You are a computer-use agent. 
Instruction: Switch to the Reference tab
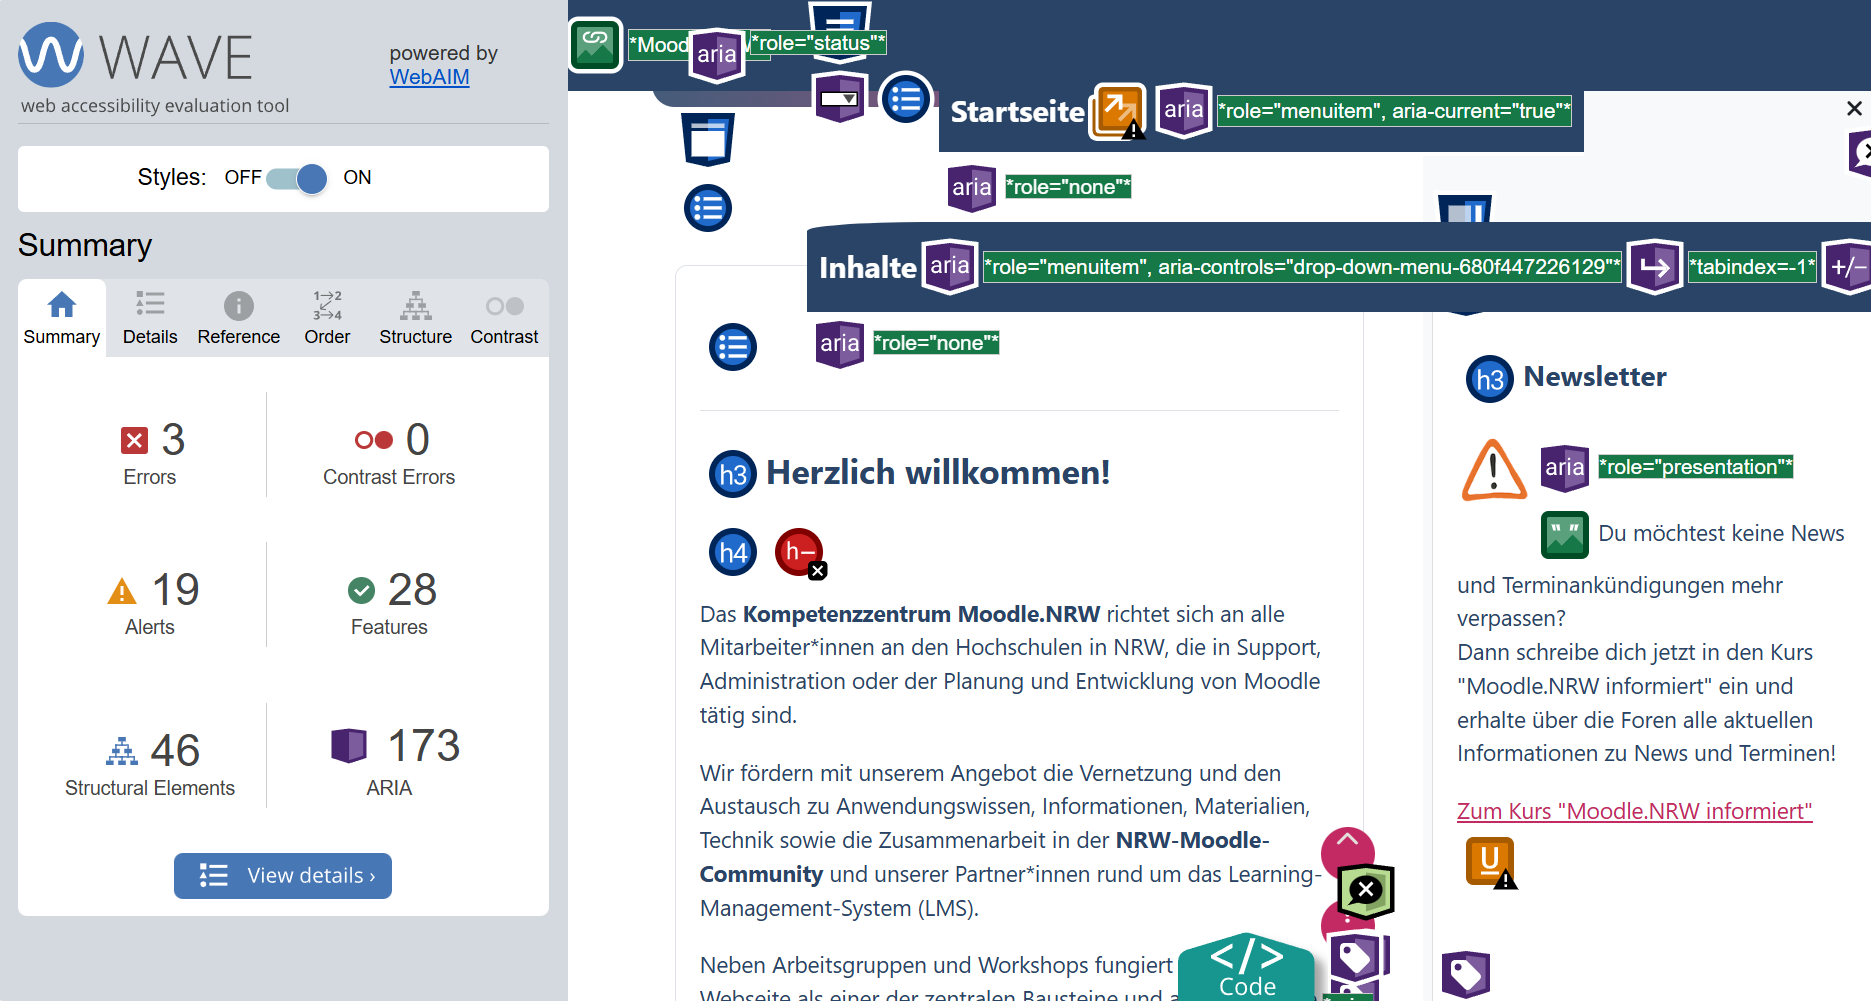(x=238, y=318)
